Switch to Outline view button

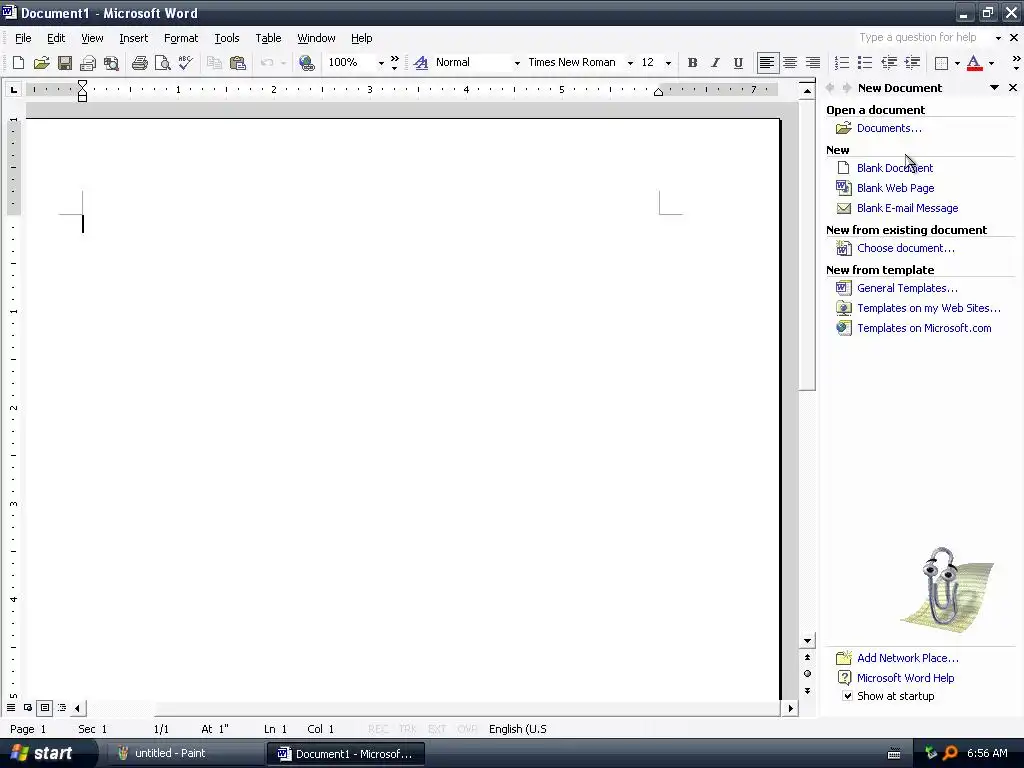click(62, 708)
